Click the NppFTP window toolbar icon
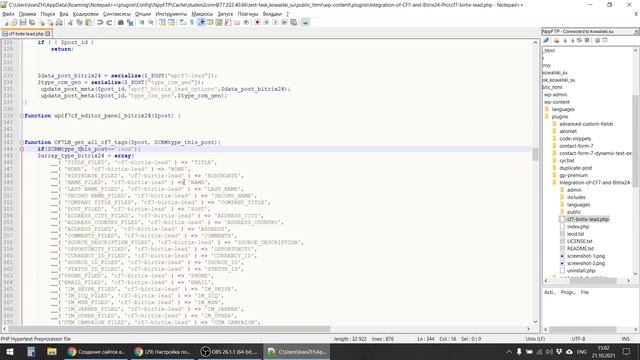640x360 pixels. (x=305, y=22)
